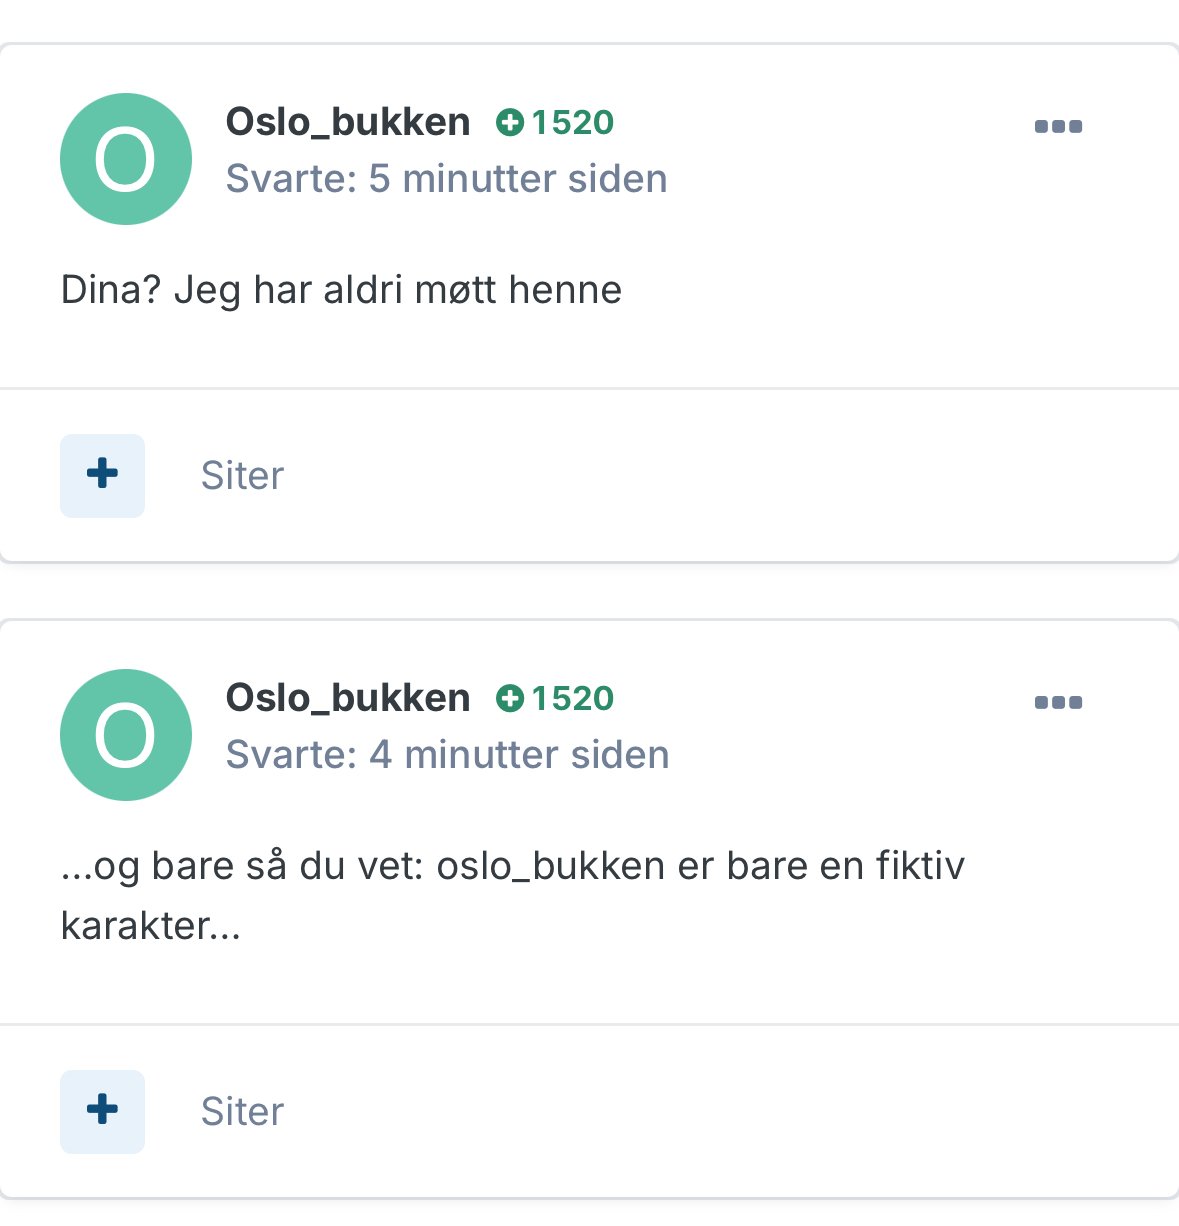Click the green reputation plus icon on the "Dina?" post
This screenshot has width=1179, height=1226.
point(510,123)
